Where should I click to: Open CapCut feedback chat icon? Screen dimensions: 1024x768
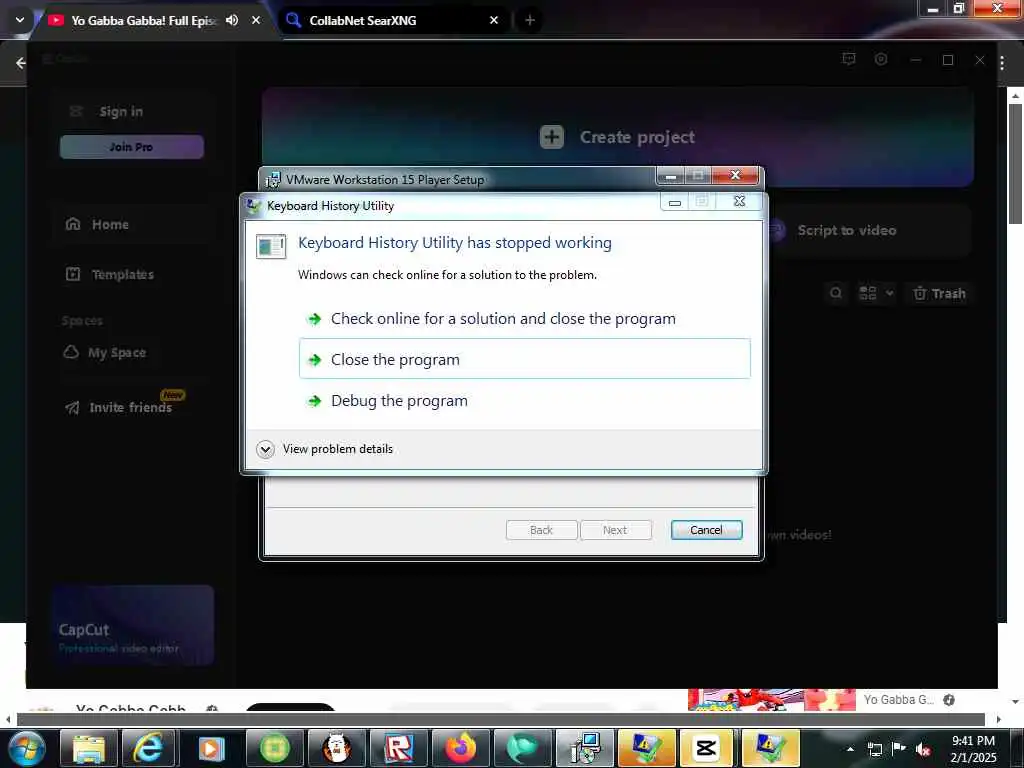(849, 59)
